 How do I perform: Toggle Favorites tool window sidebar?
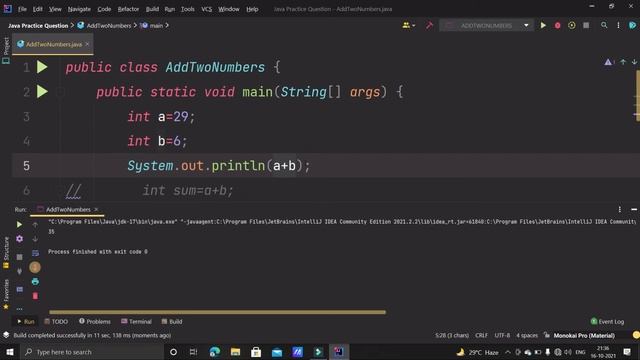tap(6, 294)
